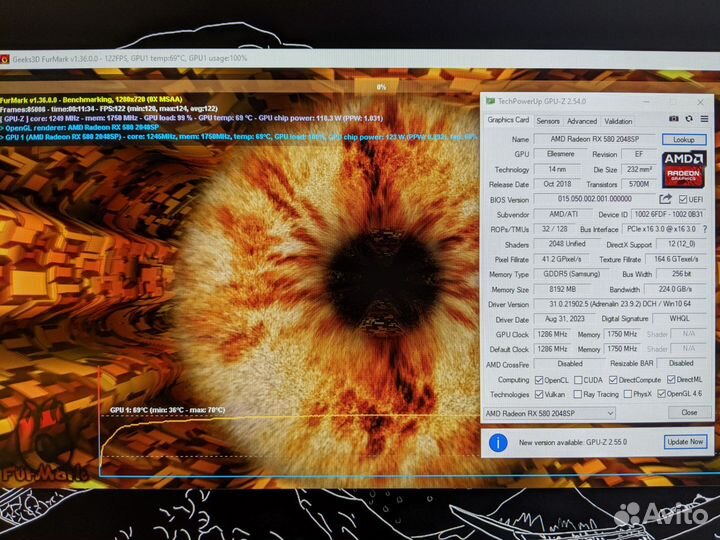Select the Graphics Card tab

pyautogui.click(x=508, y=120)
